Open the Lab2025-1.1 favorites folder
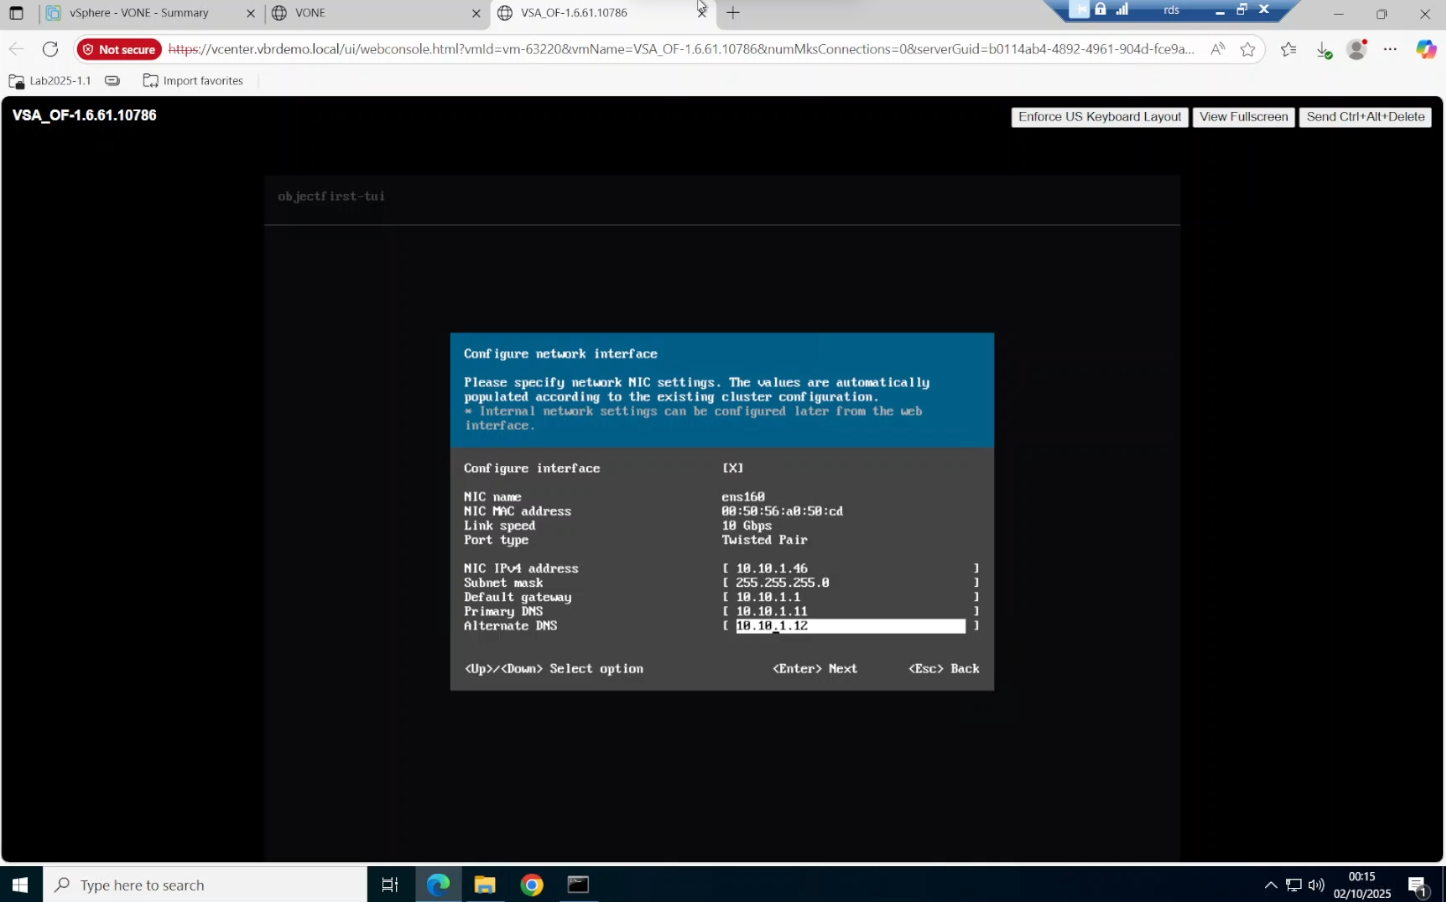The image size is (1446, 902). 50,81
